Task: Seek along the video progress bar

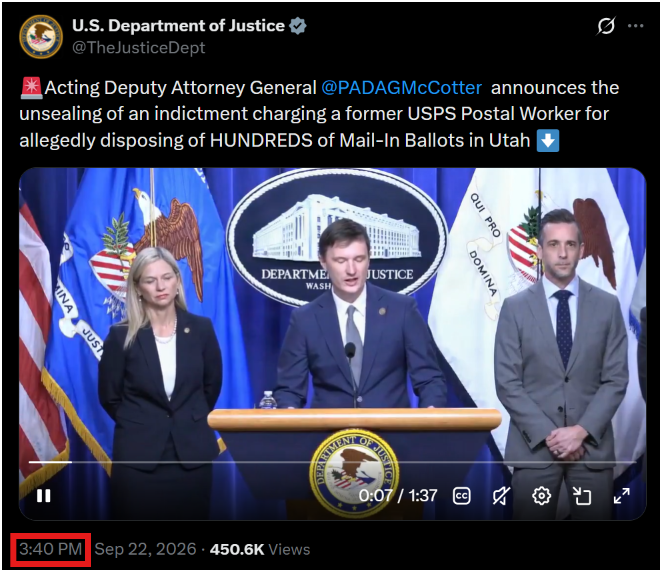Action: point(332,462)
